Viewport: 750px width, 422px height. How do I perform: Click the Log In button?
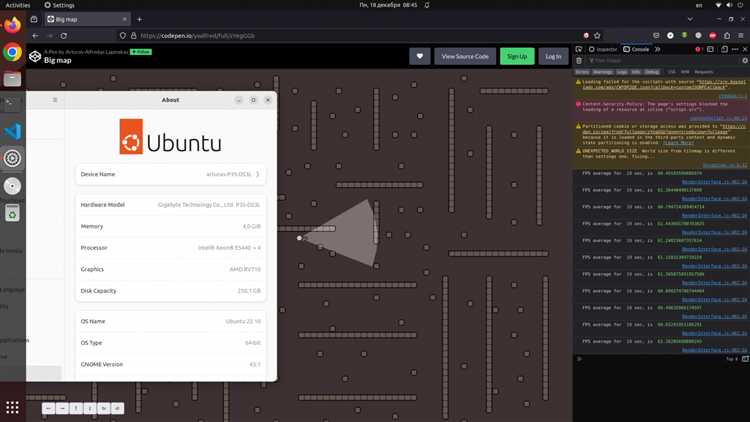(553, 56)
